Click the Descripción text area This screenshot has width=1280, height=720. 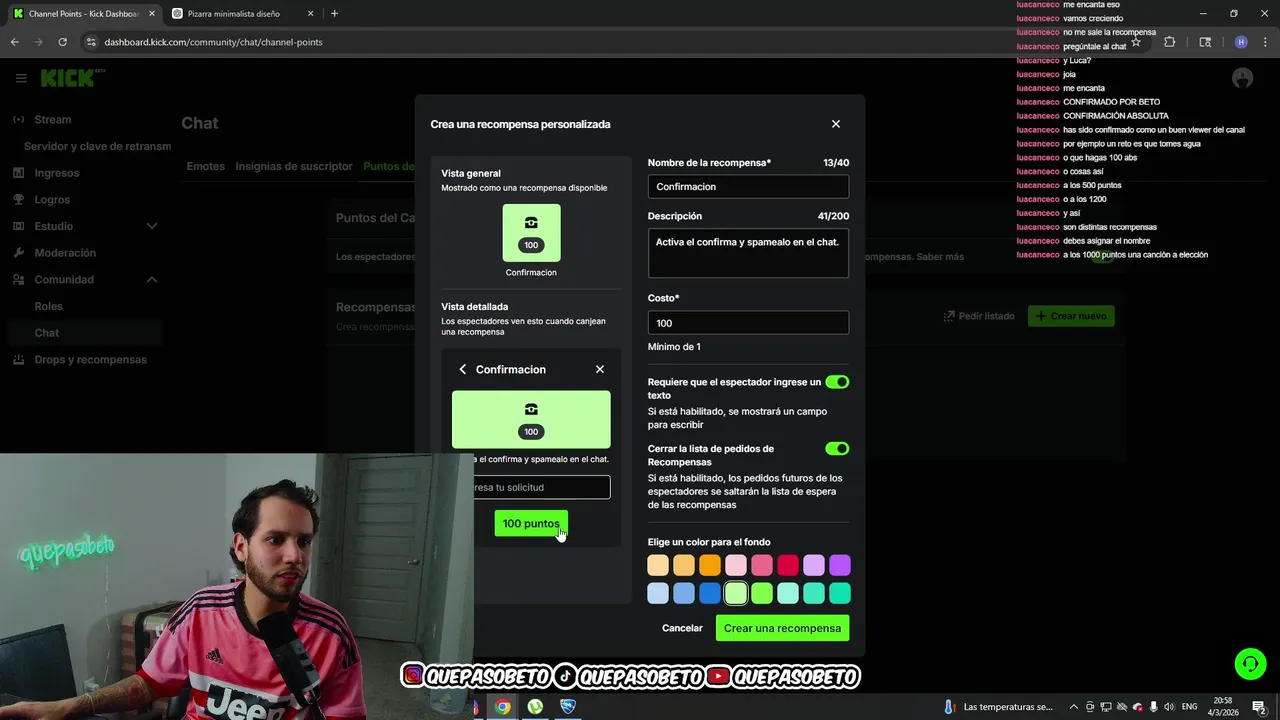click(748, 253)
